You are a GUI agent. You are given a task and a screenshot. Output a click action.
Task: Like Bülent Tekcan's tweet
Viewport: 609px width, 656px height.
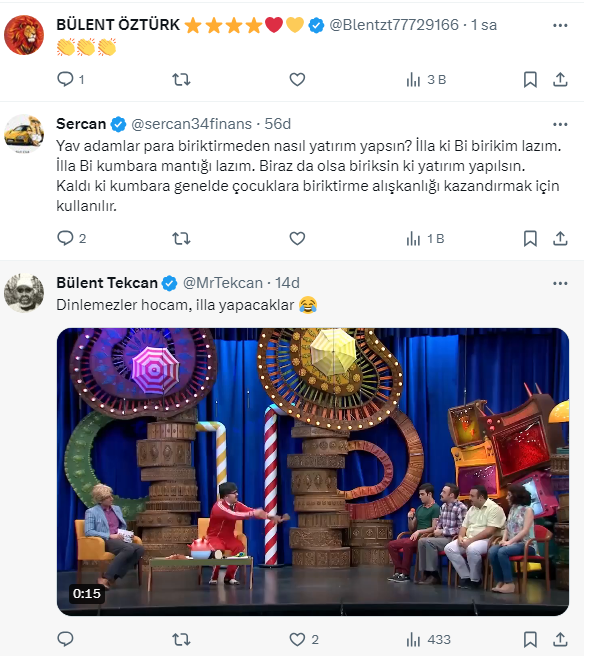click(x=296, y=639)
